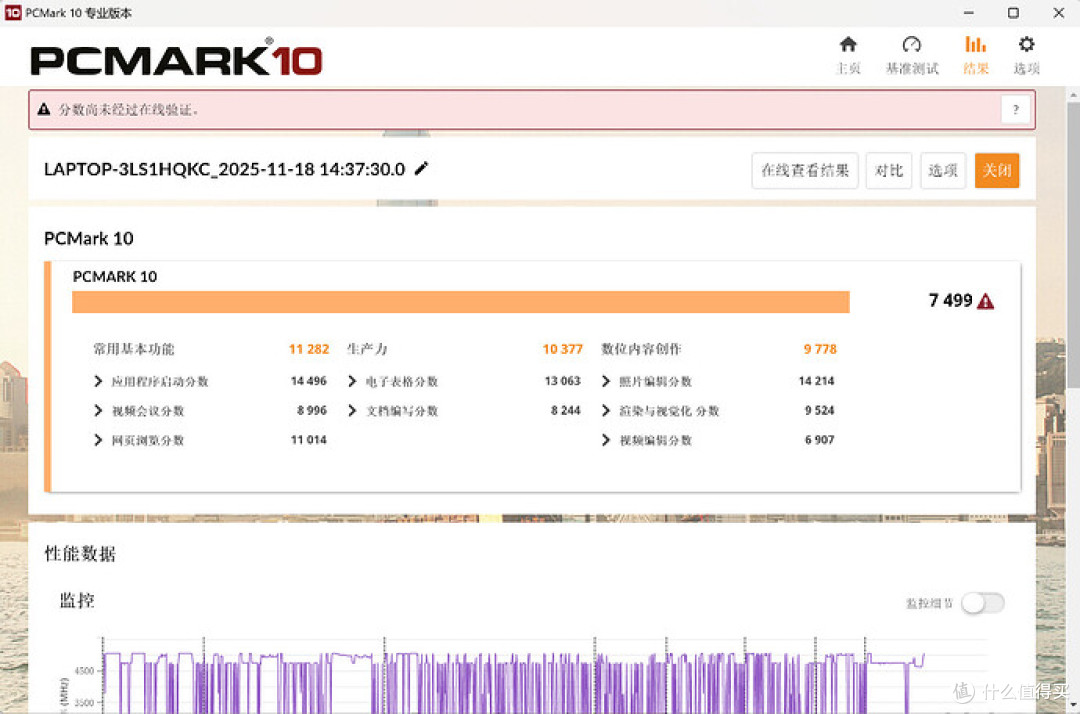1080x714 pixels.
Task: Click the home icon in navigation
Action: 848,45
